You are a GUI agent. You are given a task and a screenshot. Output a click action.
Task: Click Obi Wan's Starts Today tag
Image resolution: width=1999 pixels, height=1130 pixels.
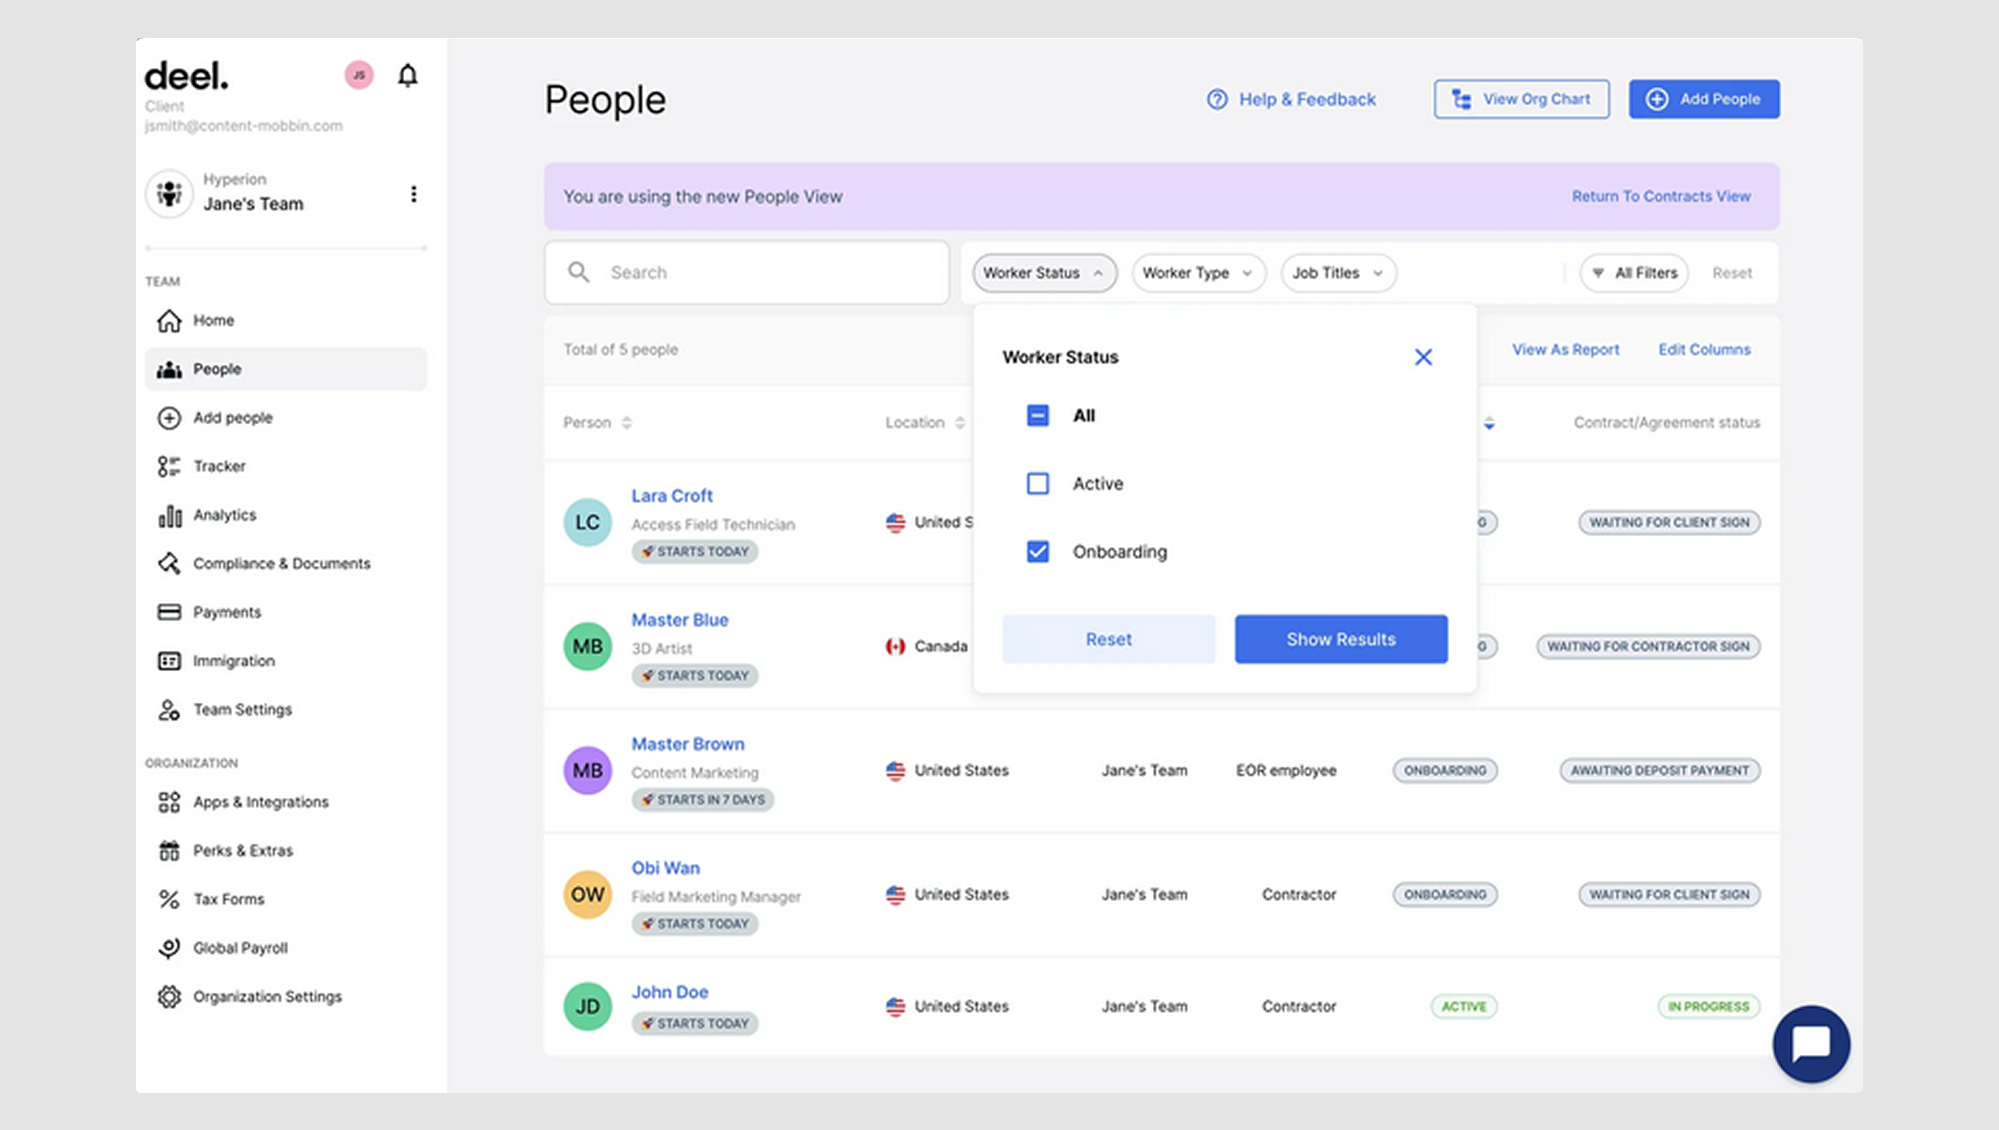(694, 924)
